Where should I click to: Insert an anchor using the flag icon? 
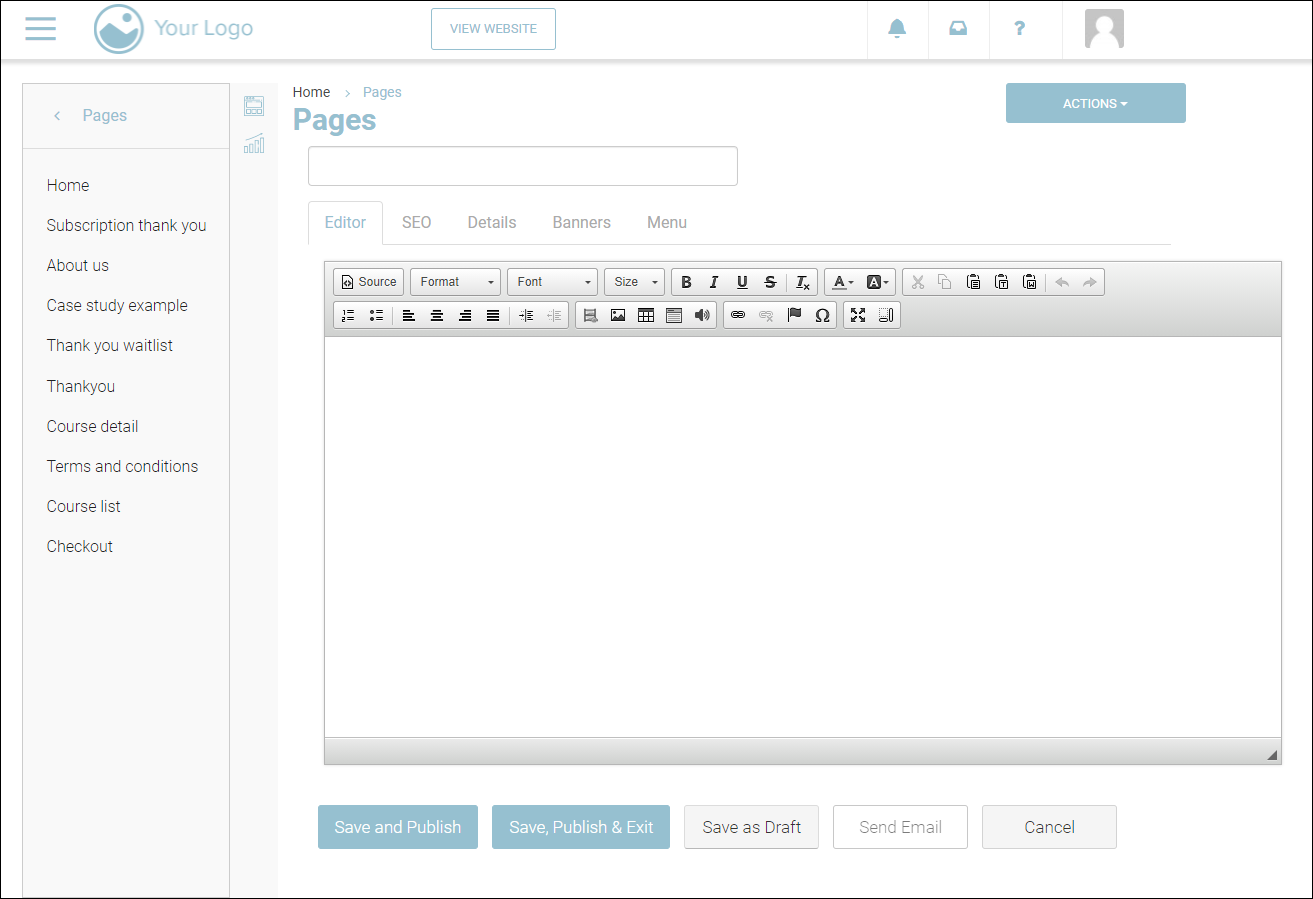pos(794,315)
